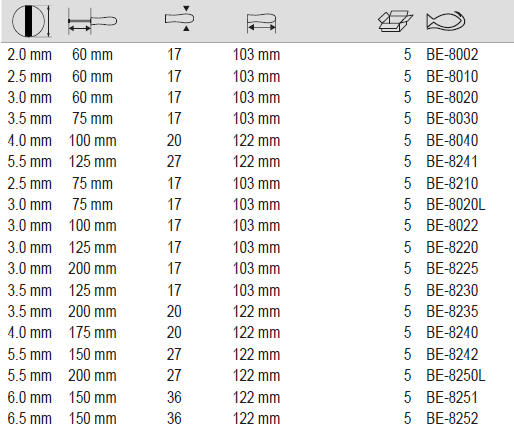
Task: Click the blade tip width icon
Action: pos(31,21)
